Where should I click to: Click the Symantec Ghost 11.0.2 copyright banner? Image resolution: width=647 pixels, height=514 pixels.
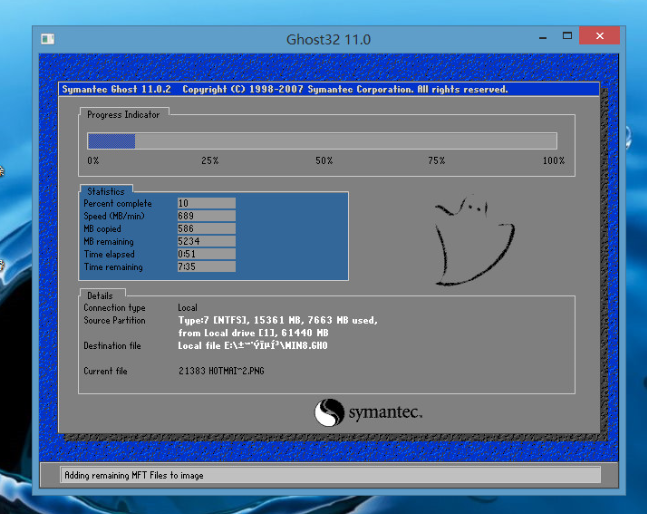329,90
